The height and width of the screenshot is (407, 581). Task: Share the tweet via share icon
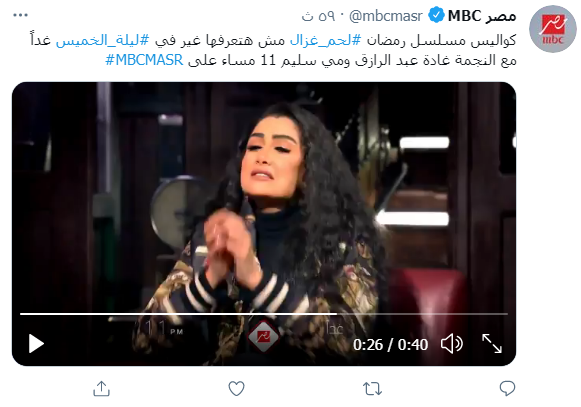[x=101, y=388]
